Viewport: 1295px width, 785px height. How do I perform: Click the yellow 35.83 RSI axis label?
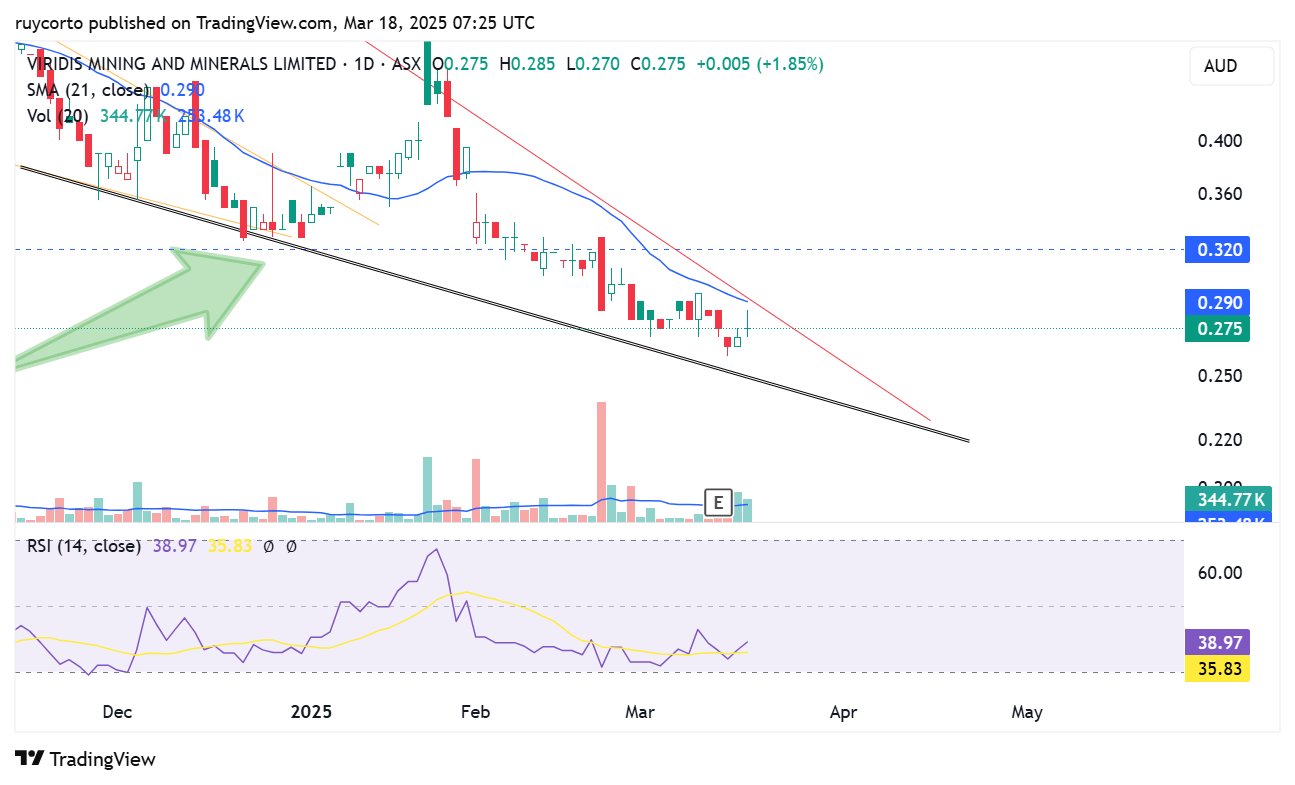coord(1217,669)
